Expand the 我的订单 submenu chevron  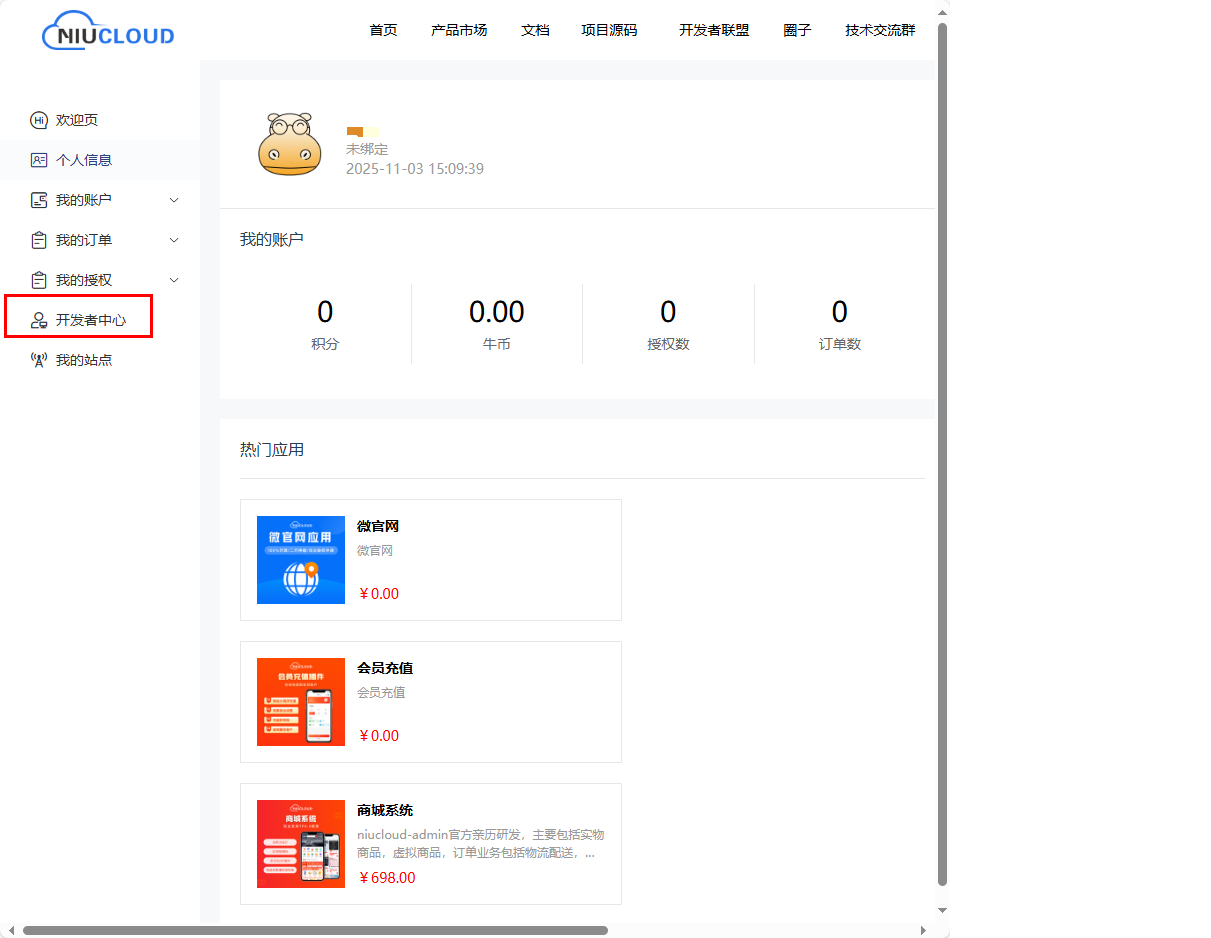tap(174, 240)
